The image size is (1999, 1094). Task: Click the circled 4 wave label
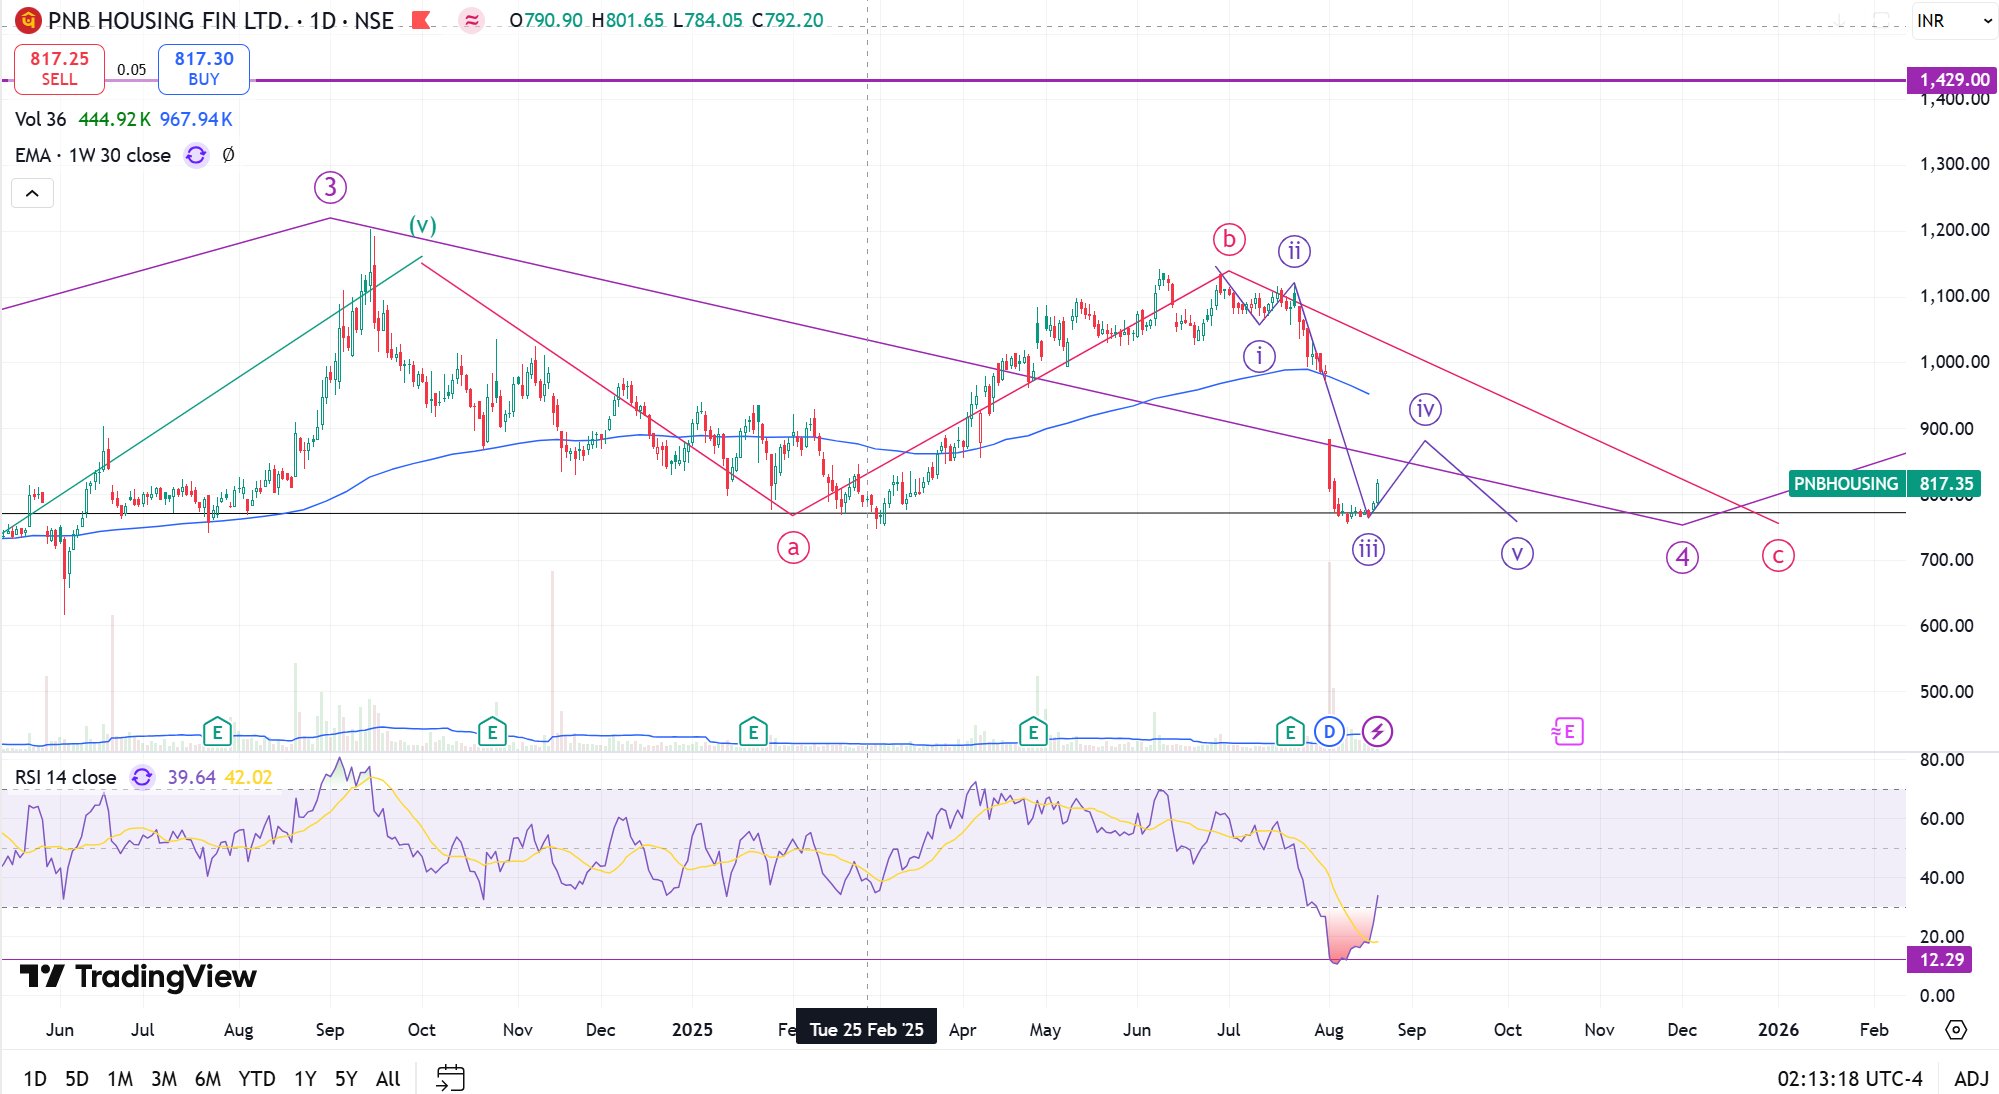1682,557
